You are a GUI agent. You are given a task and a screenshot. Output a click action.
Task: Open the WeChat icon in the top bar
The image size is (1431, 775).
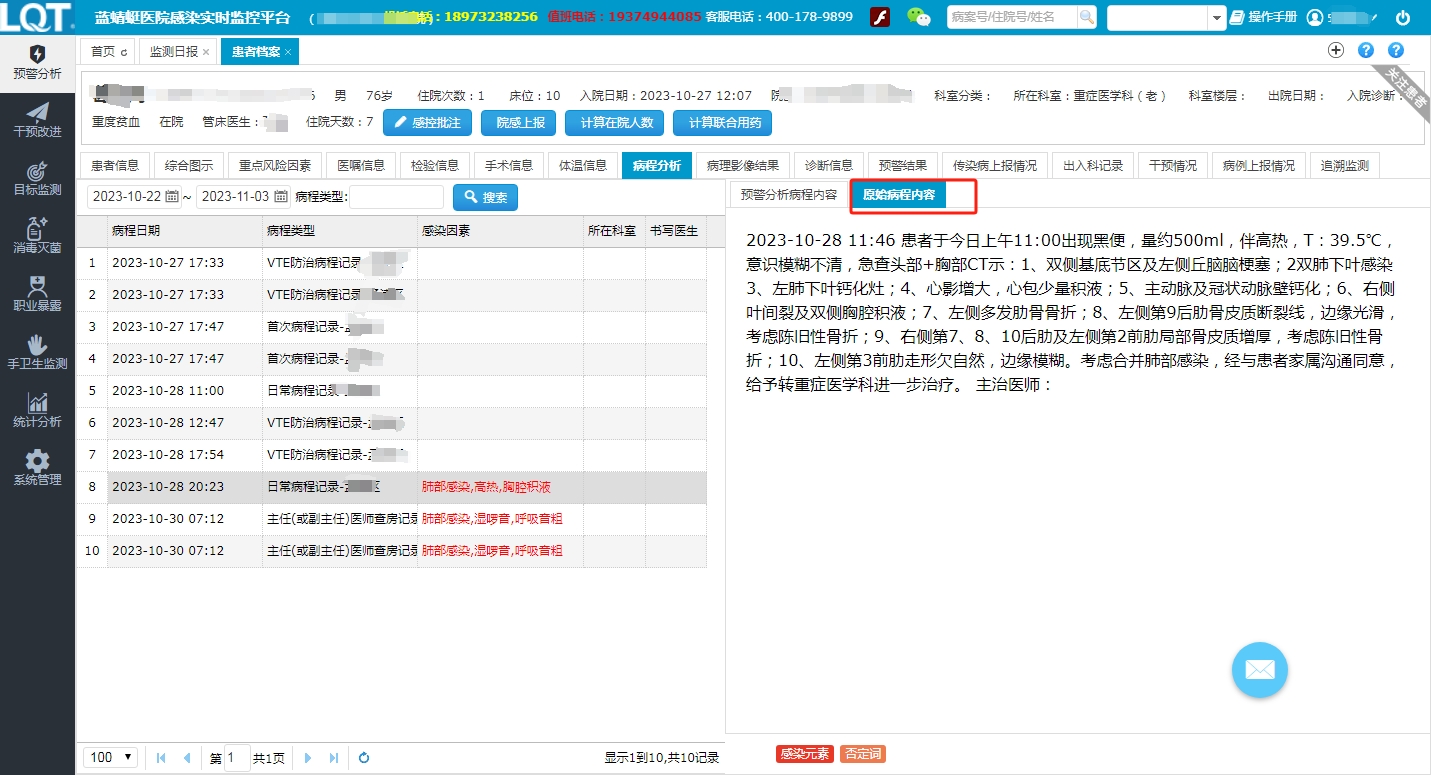pyautogui.click(x=919, y=15)
